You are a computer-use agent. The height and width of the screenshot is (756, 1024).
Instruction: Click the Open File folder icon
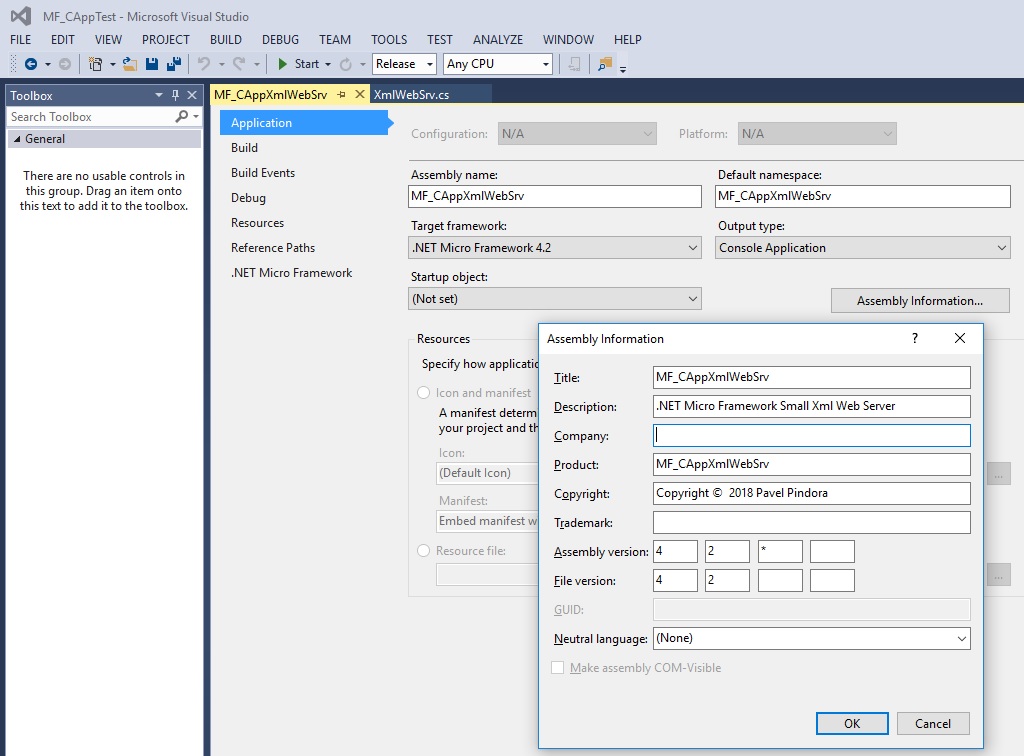click(x=130, y=64)
